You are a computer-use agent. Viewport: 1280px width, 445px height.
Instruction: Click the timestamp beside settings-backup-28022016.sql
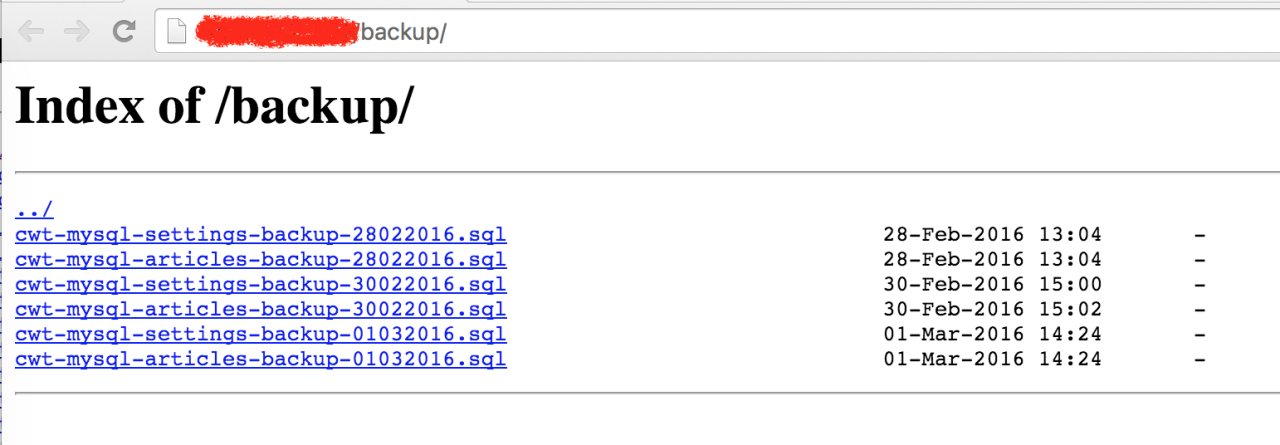click(x=992, y=236)
